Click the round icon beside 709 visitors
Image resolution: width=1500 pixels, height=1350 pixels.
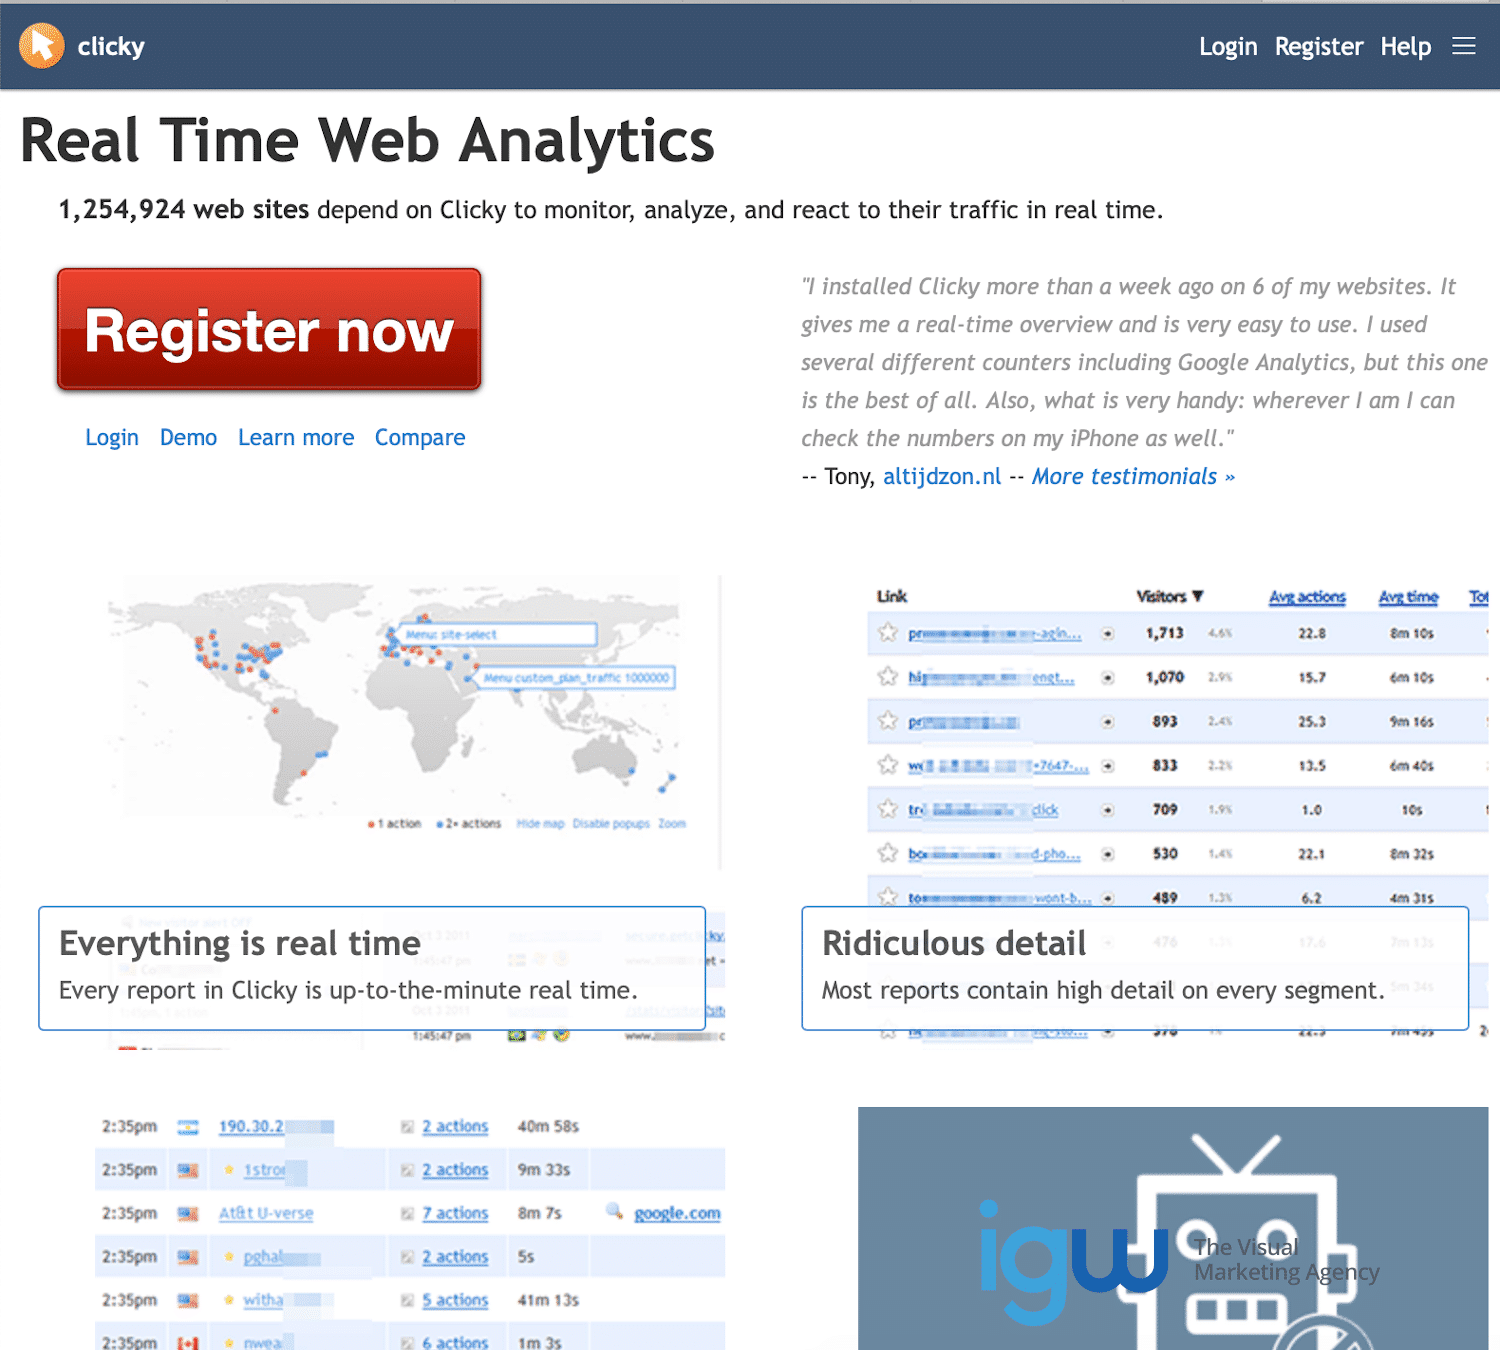[1108, 810]
